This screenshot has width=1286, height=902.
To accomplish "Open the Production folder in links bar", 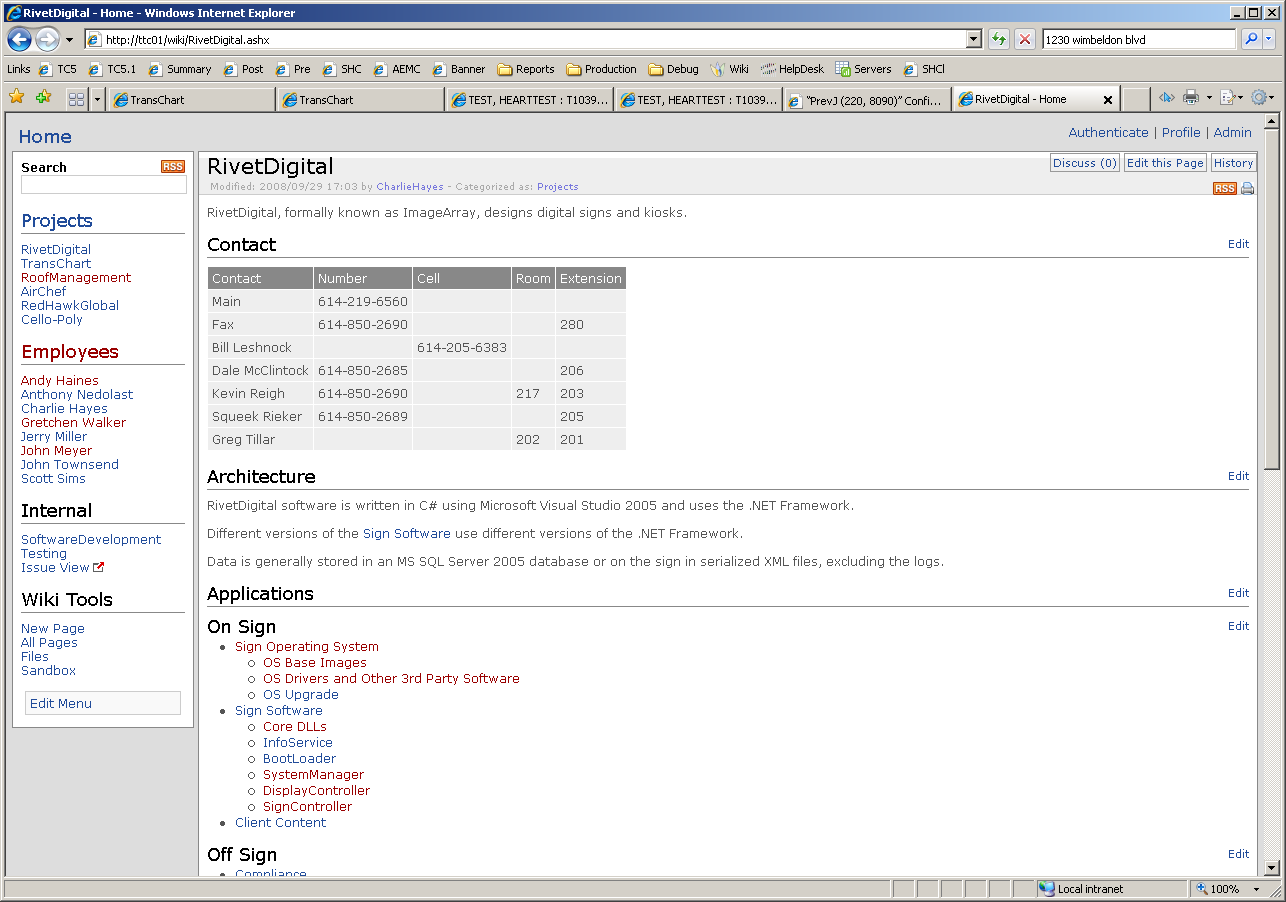I will click(x=601, y=69).
